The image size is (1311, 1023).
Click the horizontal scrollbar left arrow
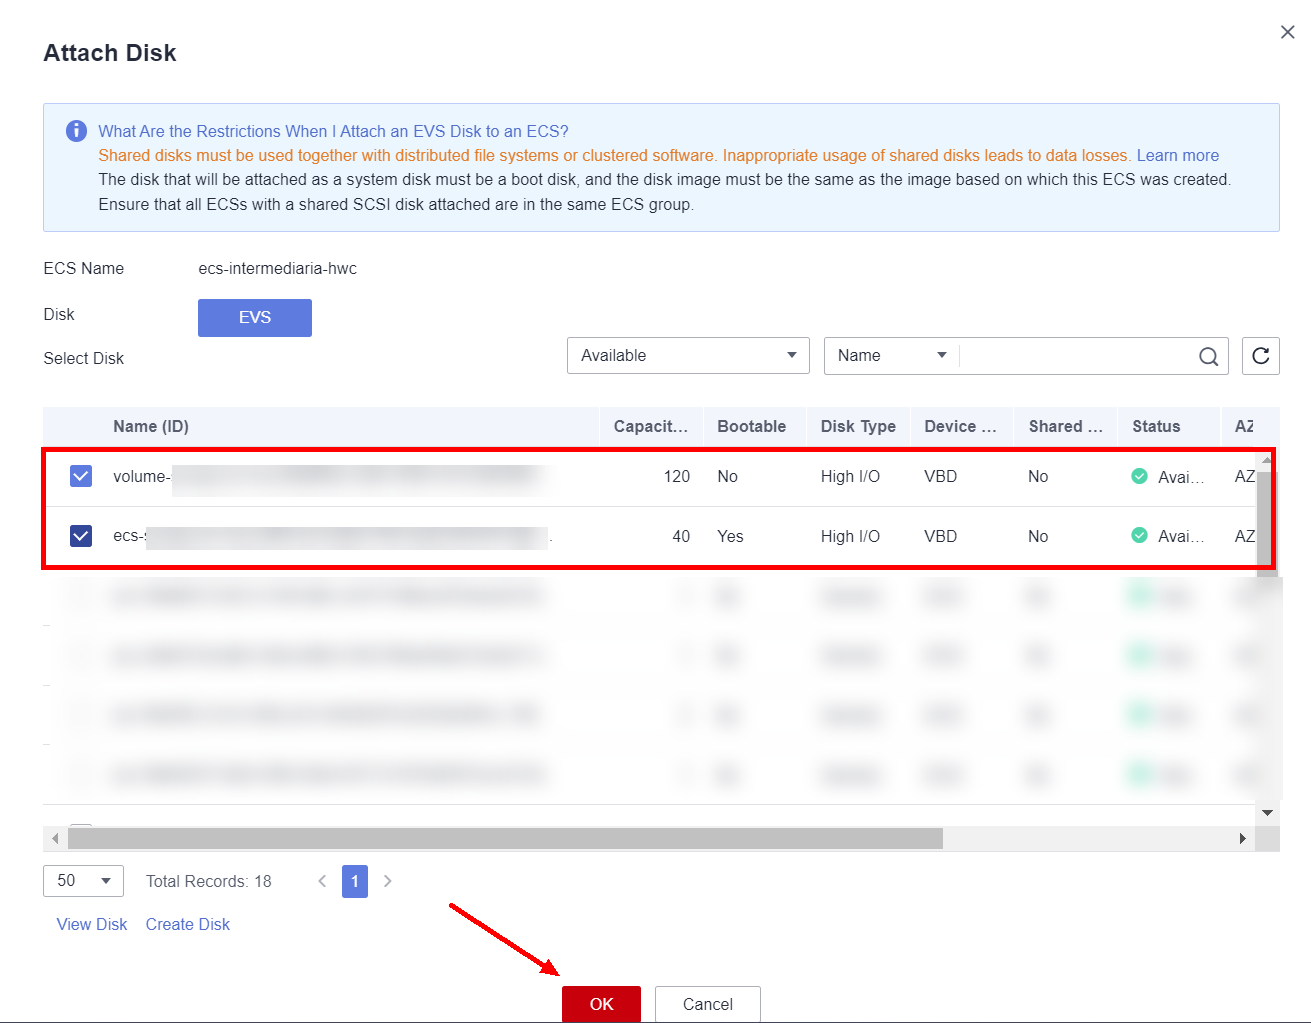55,838
